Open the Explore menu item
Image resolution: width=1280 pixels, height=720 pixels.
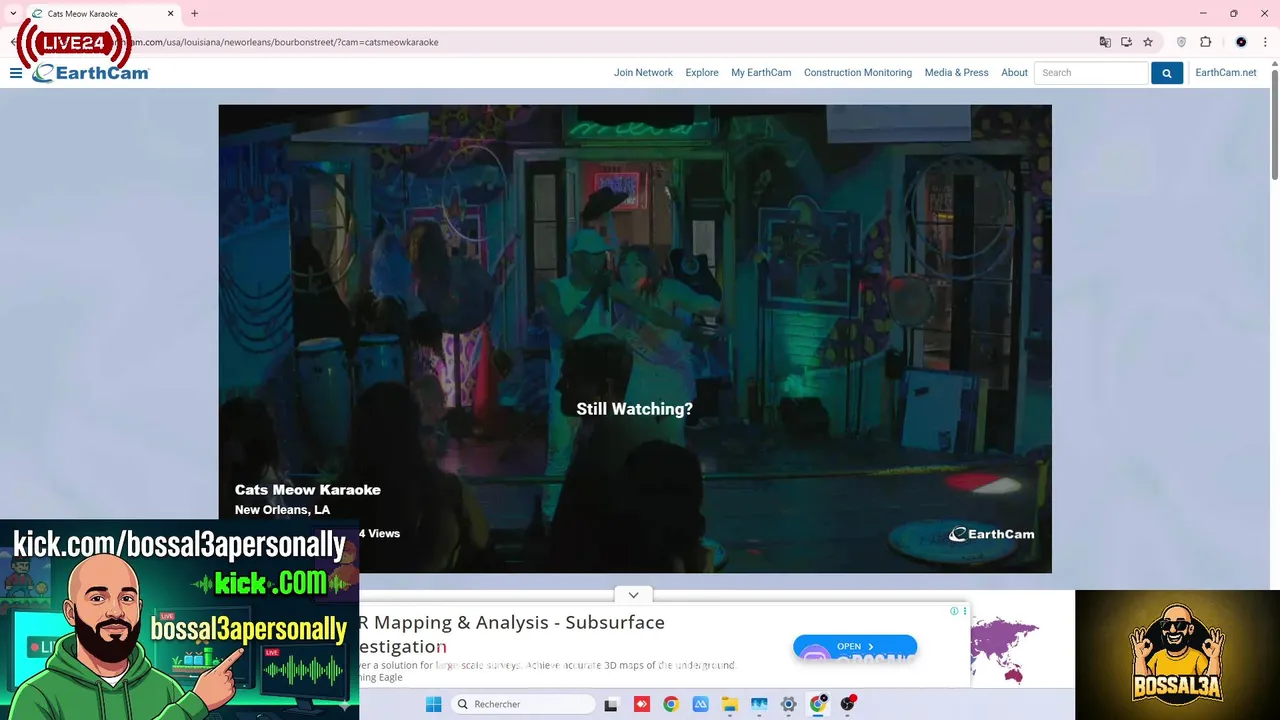(x=702, y=73)
